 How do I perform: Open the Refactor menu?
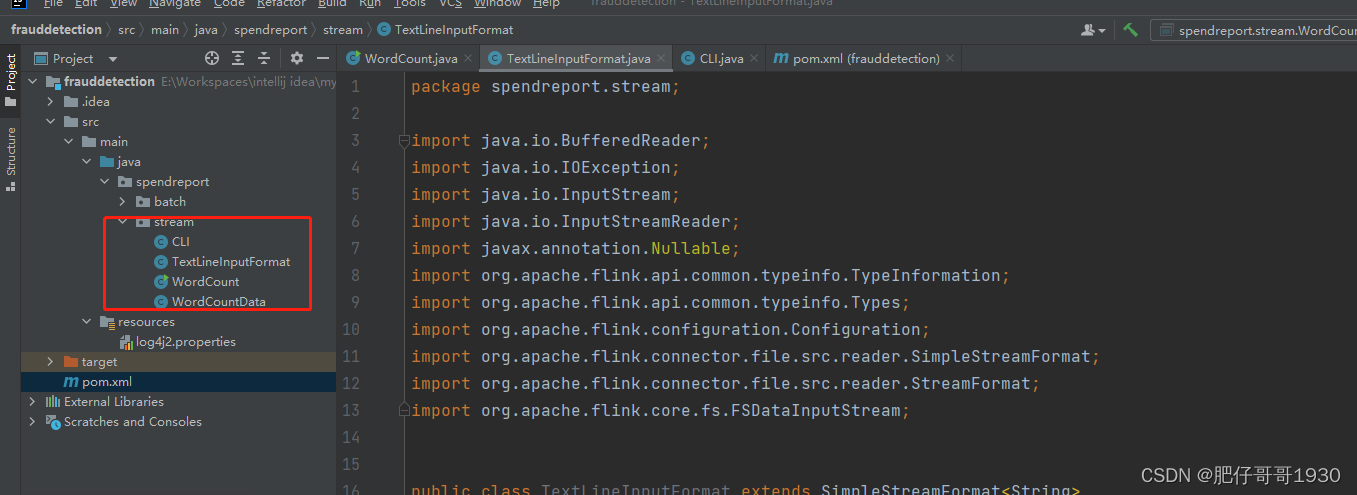click(281, 4)
